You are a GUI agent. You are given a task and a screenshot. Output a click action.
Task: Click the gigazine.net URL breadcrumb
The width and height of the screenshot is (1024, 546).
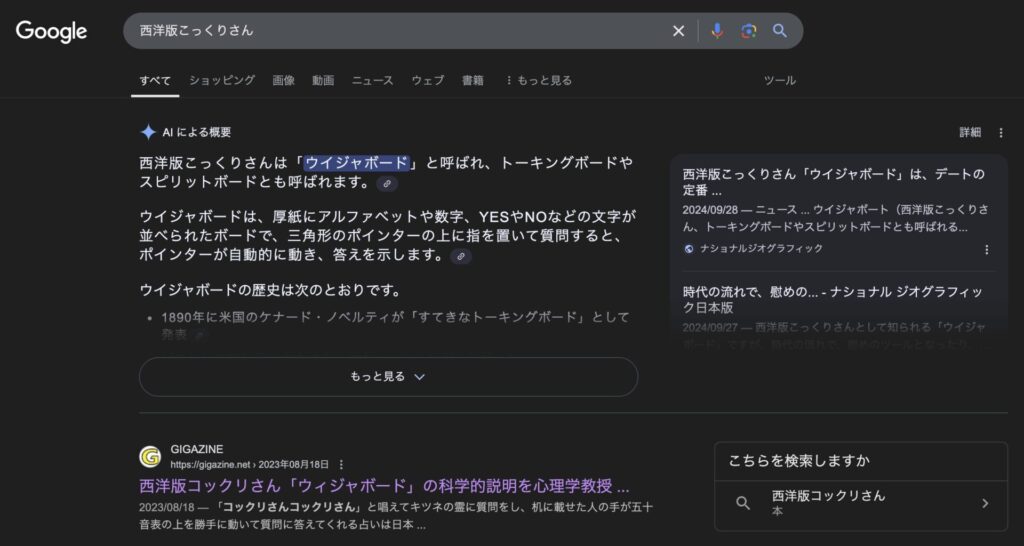(x=249, y=465)
